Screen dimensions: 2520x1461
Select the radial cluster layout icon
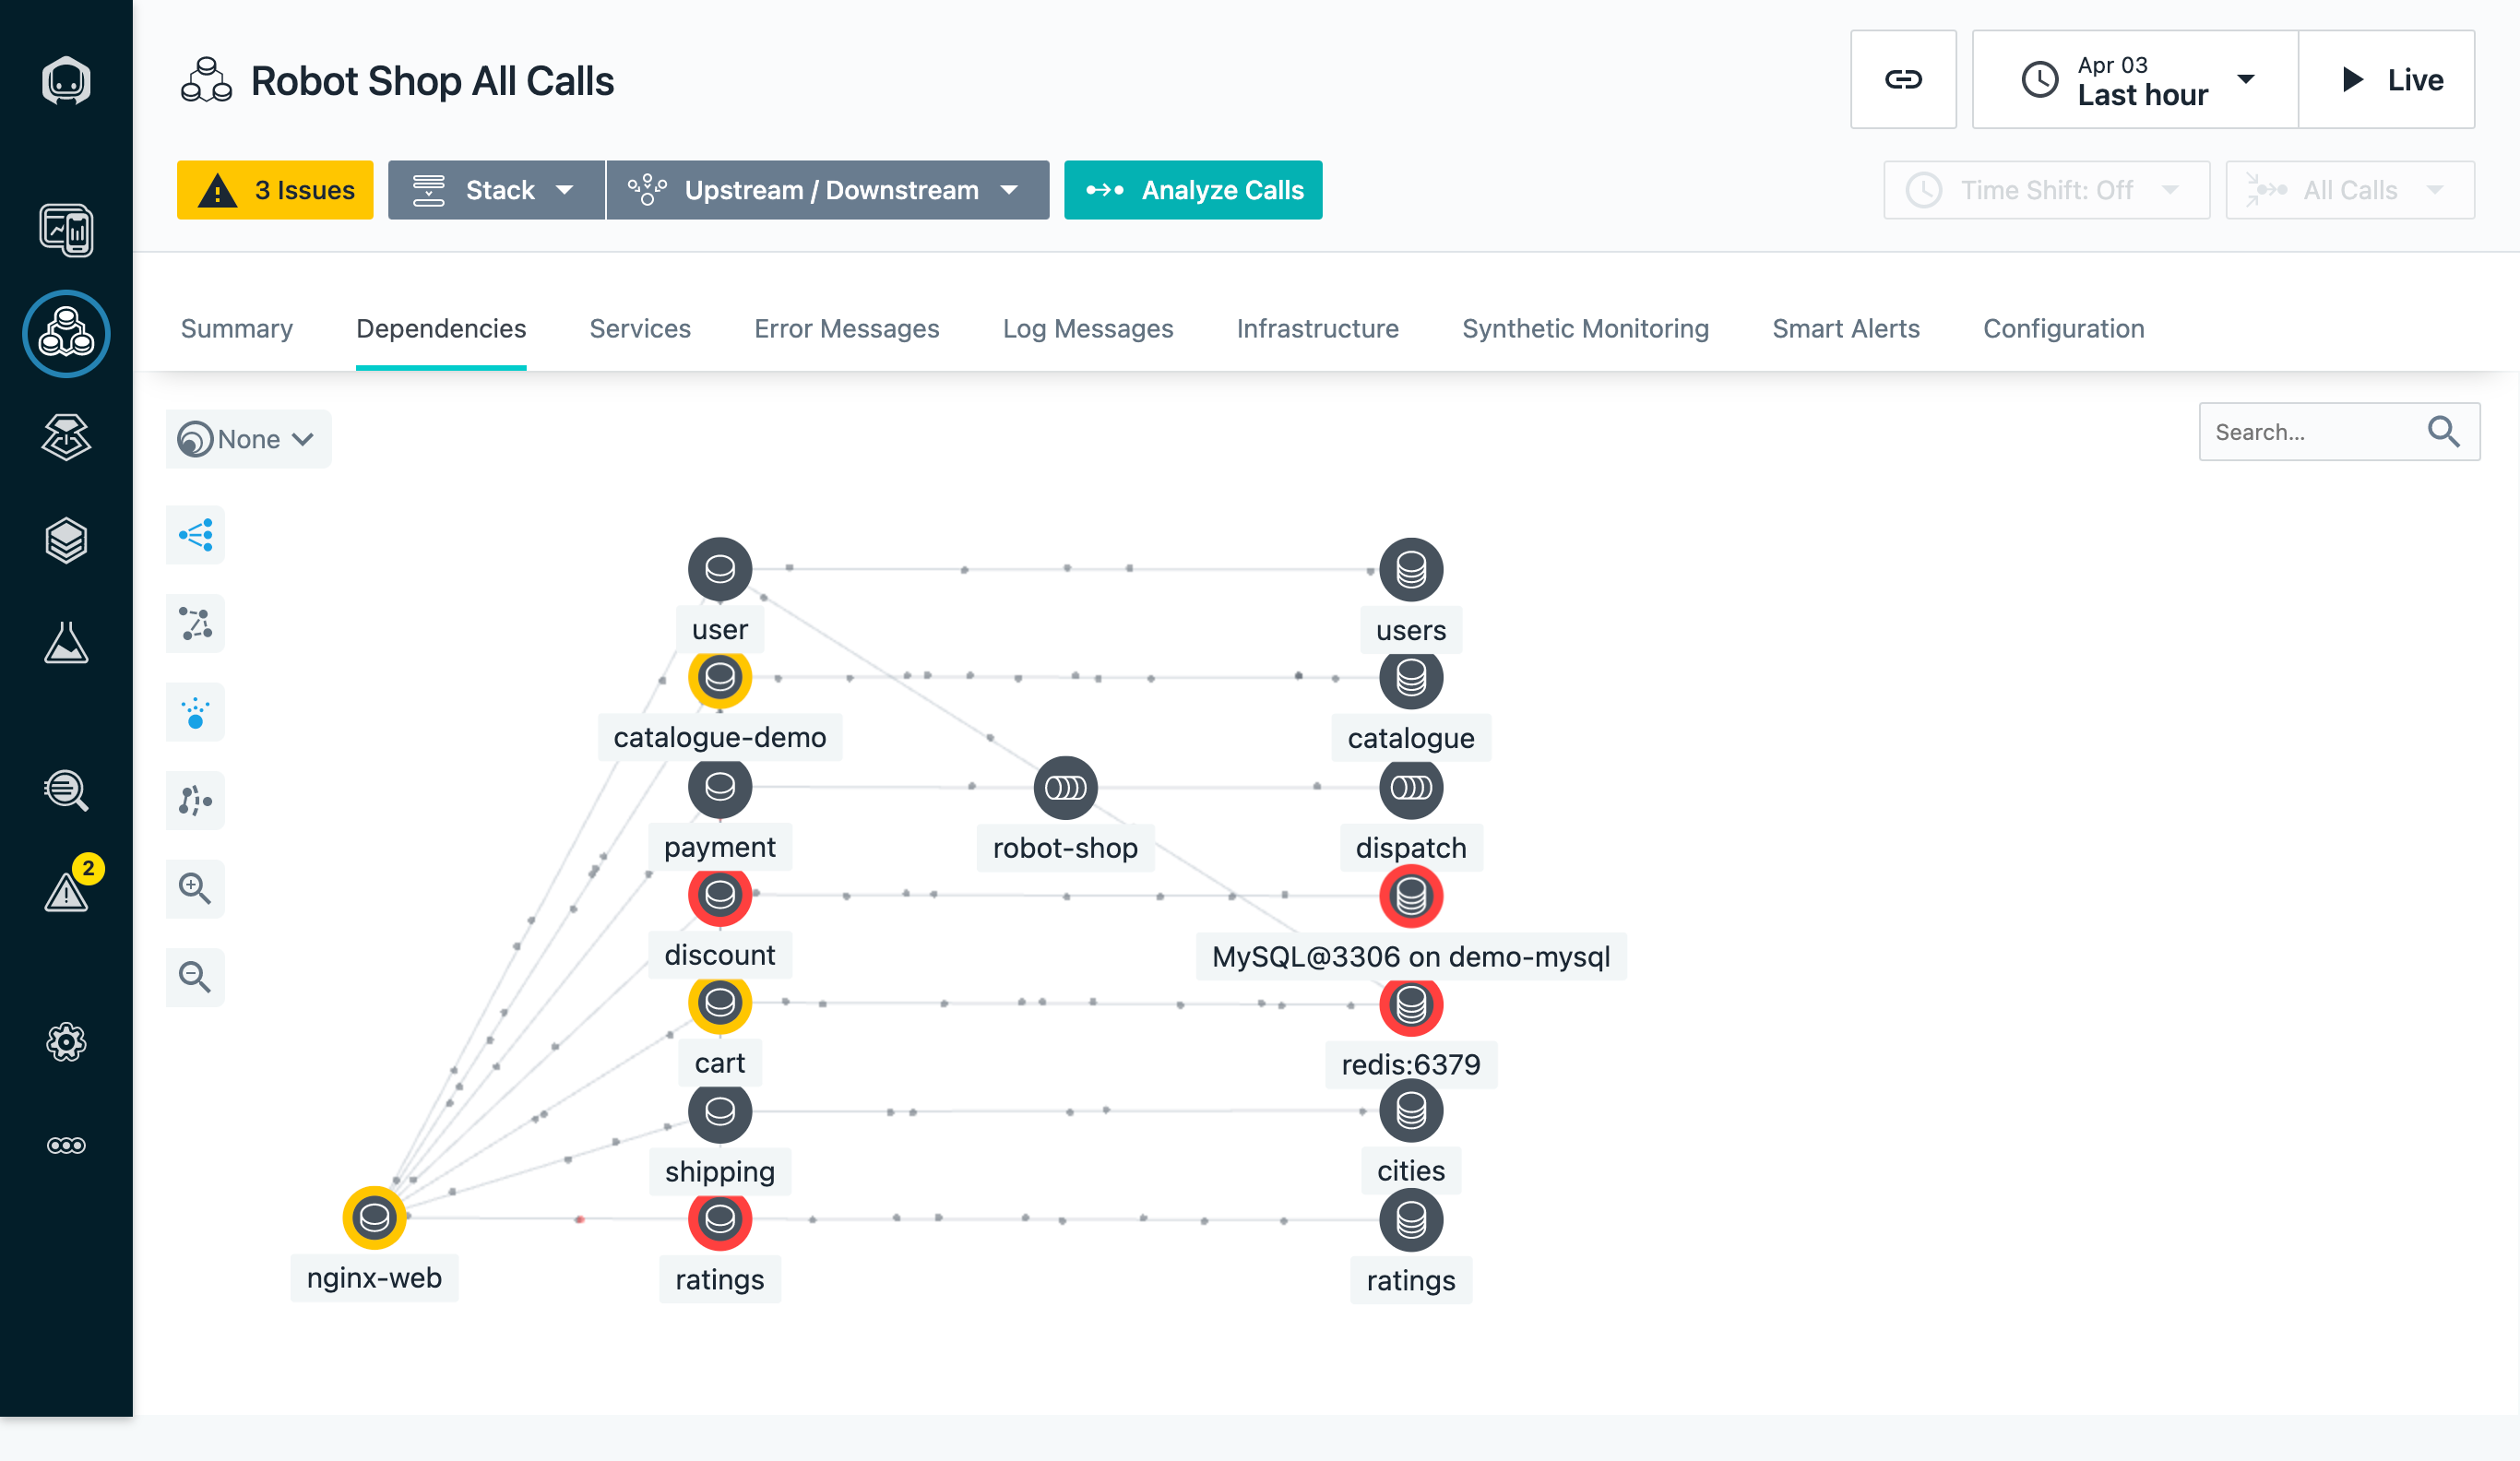(x=195, y=712)
